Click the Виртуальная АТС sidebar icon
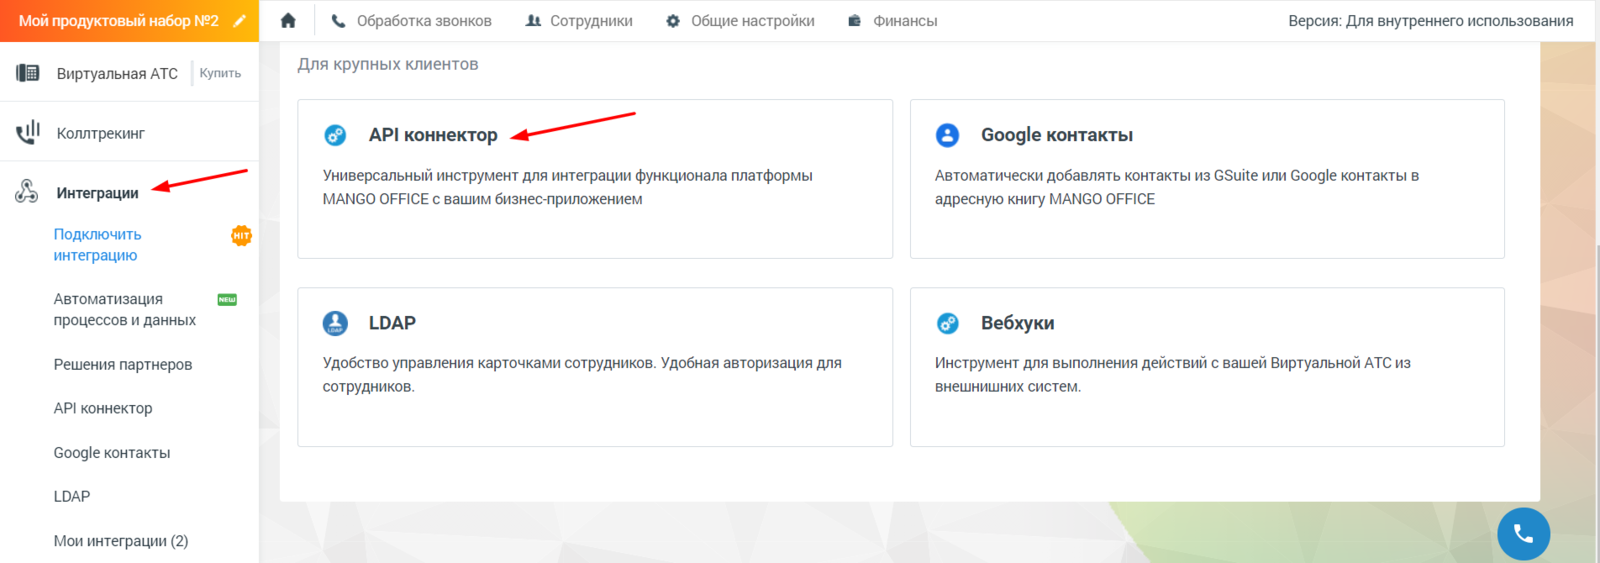Screen dimensions: 1600x563 [28, 73]
